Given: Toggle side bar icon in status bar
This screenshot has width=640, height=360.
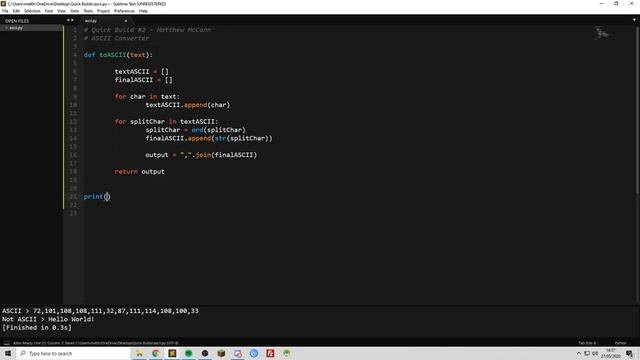Looking at the screenshot, I should [6, 343].
